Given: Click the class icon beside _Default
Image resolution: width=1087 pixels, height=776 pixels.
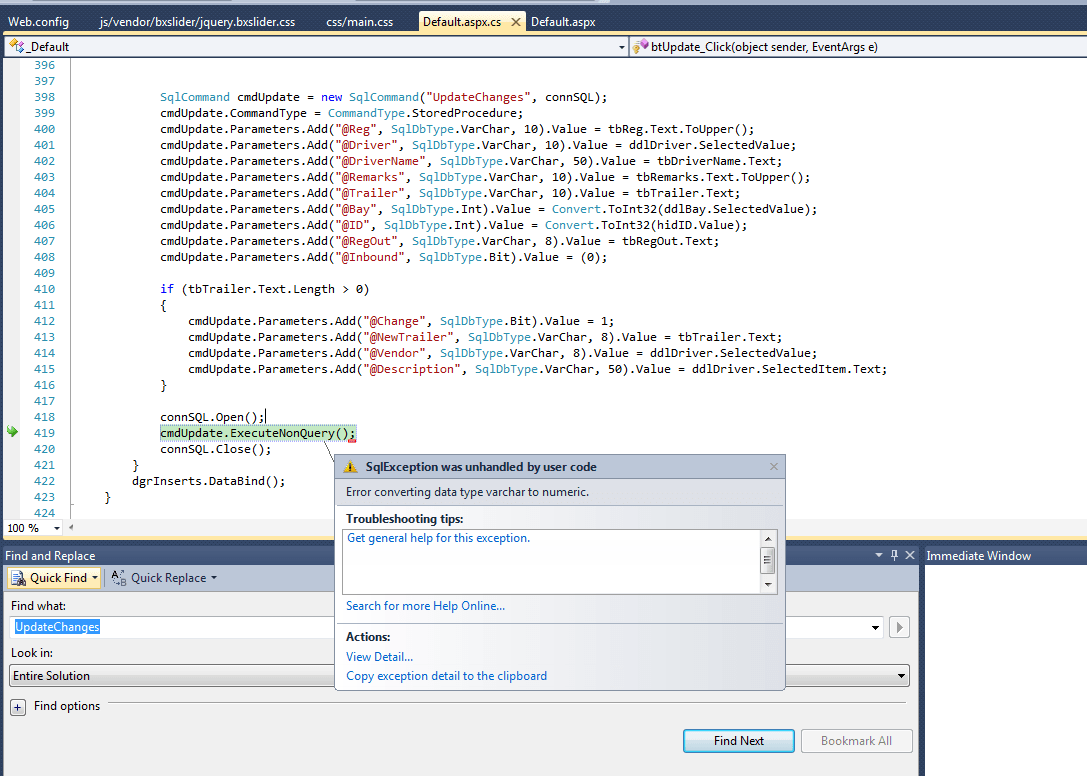Looking at the screenshot, I should [x=17, y=46].
